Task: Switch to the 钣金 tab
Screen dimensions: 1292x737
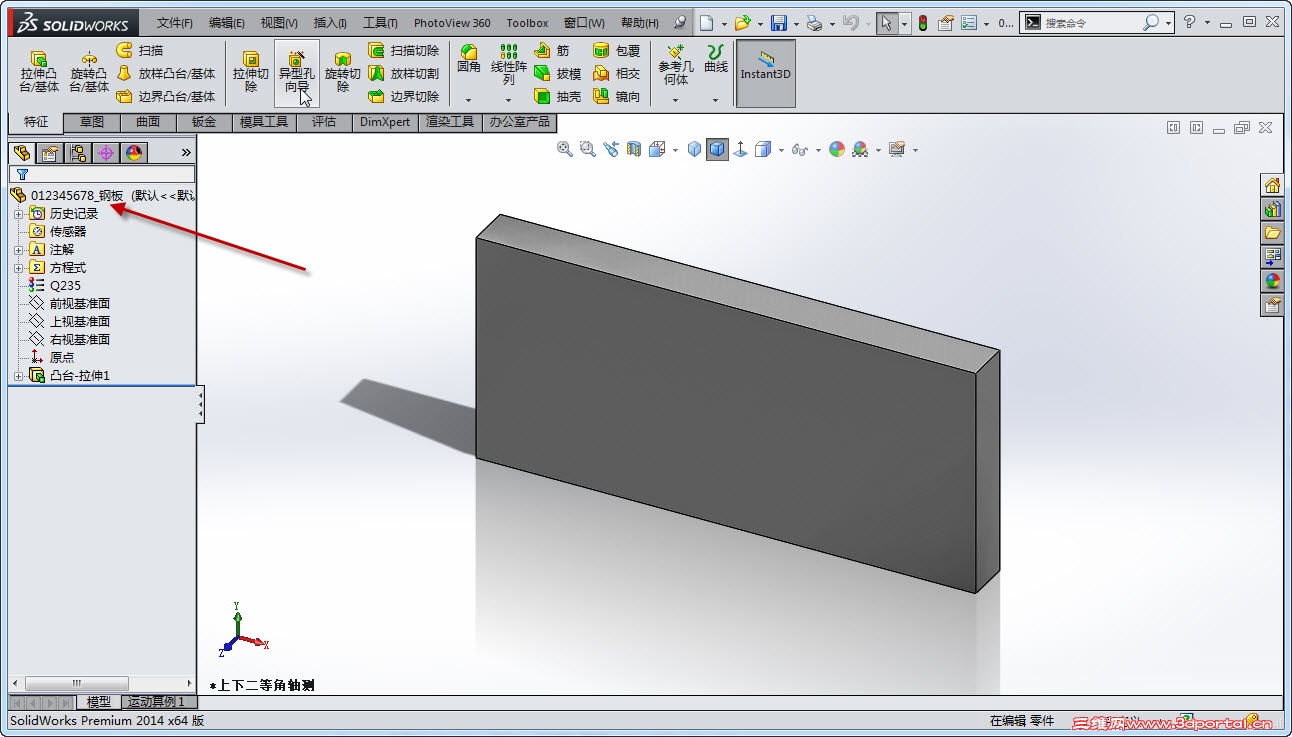Action: point(204,122)
